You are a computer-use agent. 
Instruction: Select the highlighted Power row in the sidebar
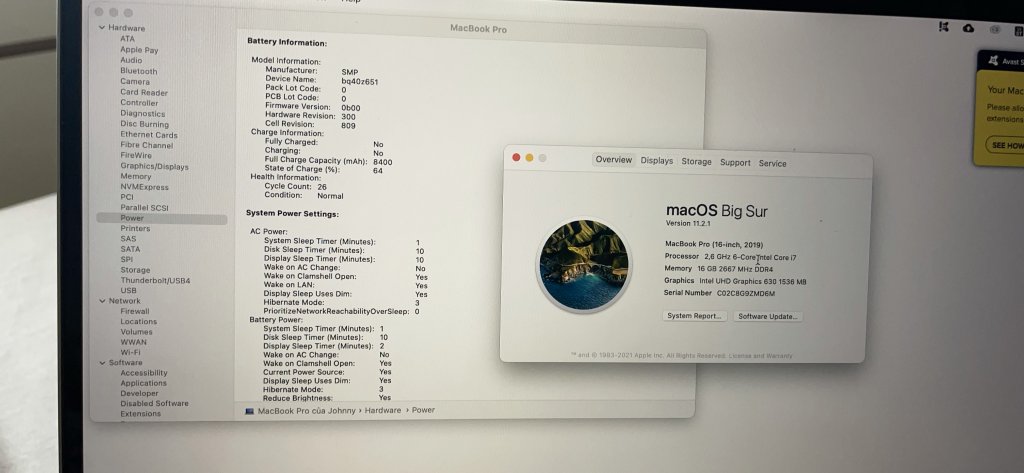coord(161,218)
